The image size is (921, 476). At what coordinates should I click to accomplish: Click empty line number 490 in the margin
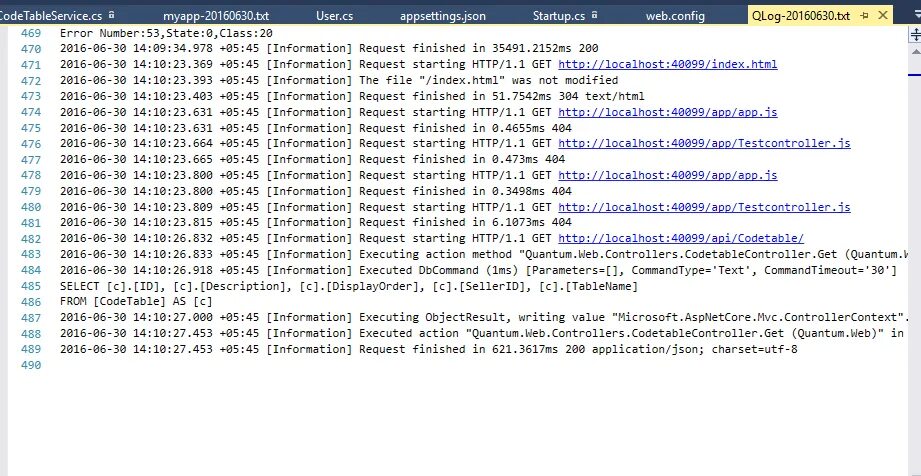pyautogui.click(x=31, y=365)
